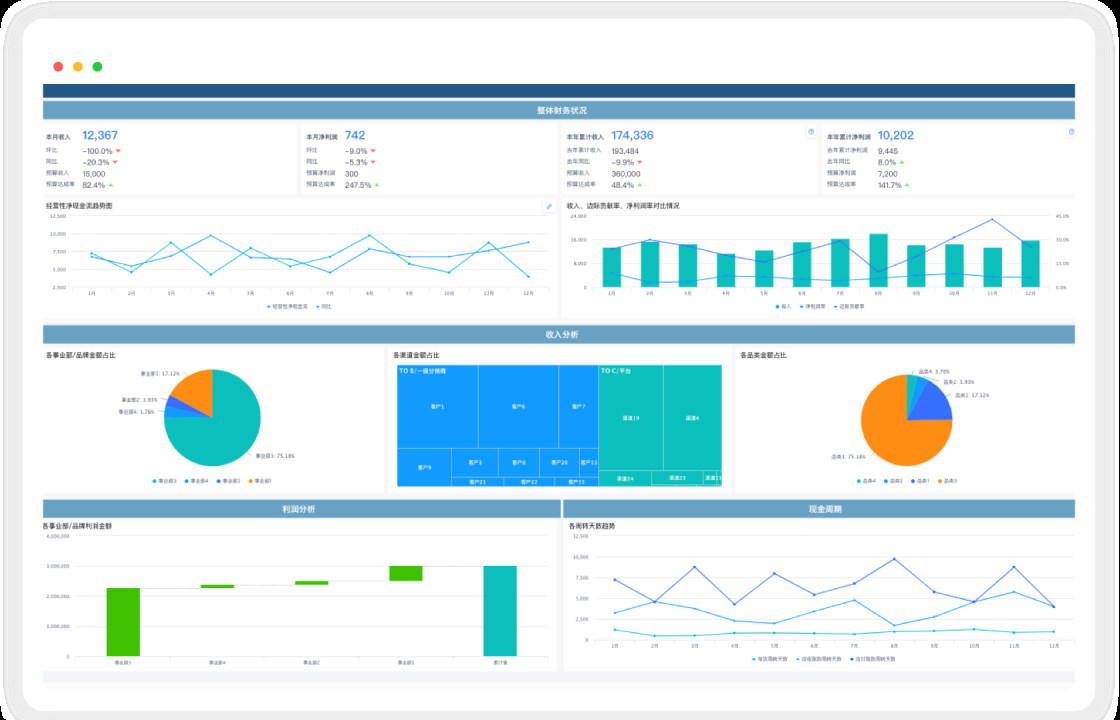The width and height of the screenshot is (1120, 720).
Task: Toggle 收入 series in the bar chart legend
Action: pyautogui.click(x=783, y=306)
